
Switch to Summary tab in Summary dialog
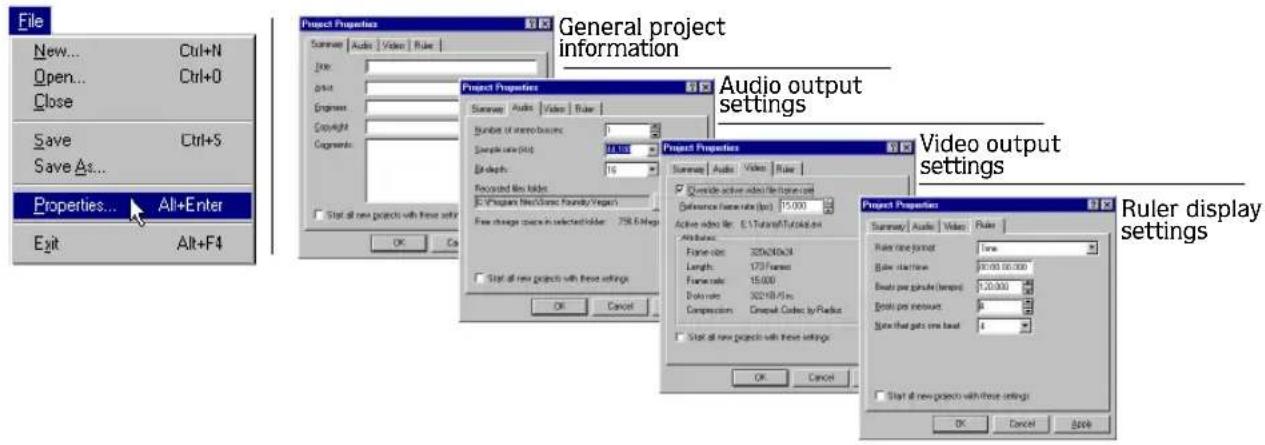(325, 45)
